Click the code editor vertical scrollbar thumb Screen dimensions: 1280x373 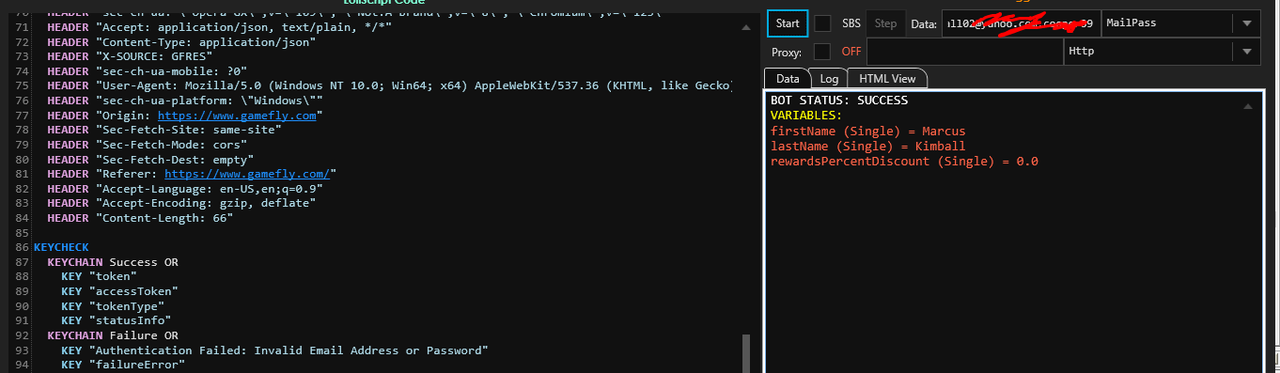745,354
